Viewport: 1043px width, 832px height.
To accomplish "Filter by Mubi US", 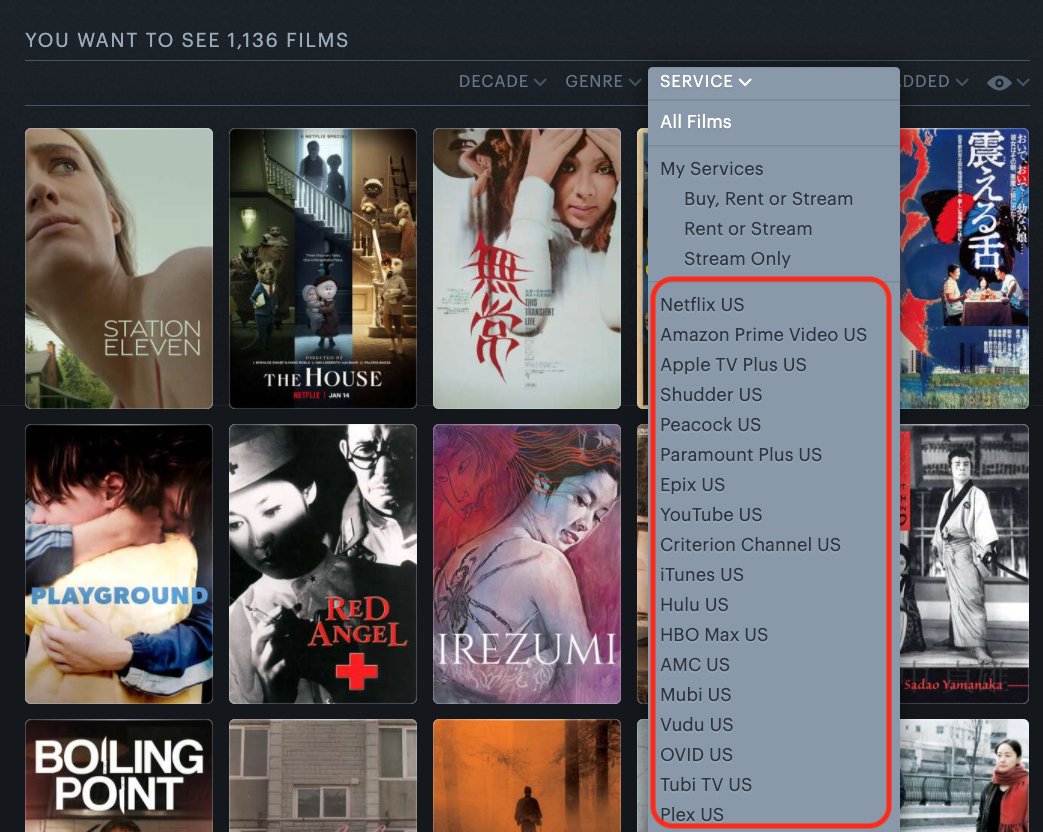I will [695, 694].
